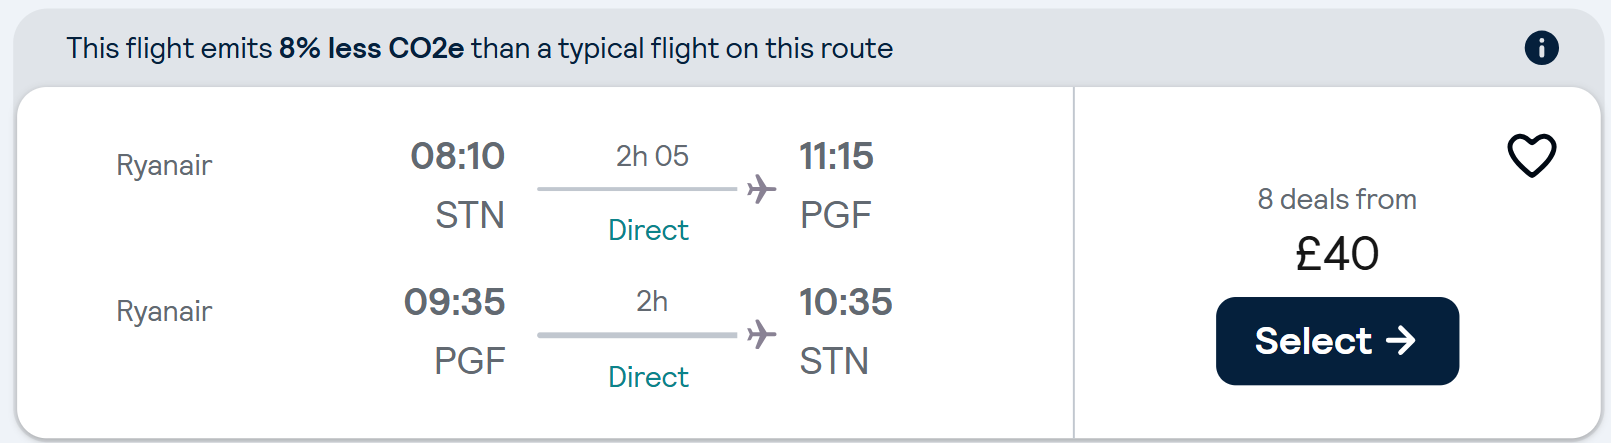1611x443 pixels.
Task: Save this flight with the heart icon
Action: click(x=1531, y=156)
